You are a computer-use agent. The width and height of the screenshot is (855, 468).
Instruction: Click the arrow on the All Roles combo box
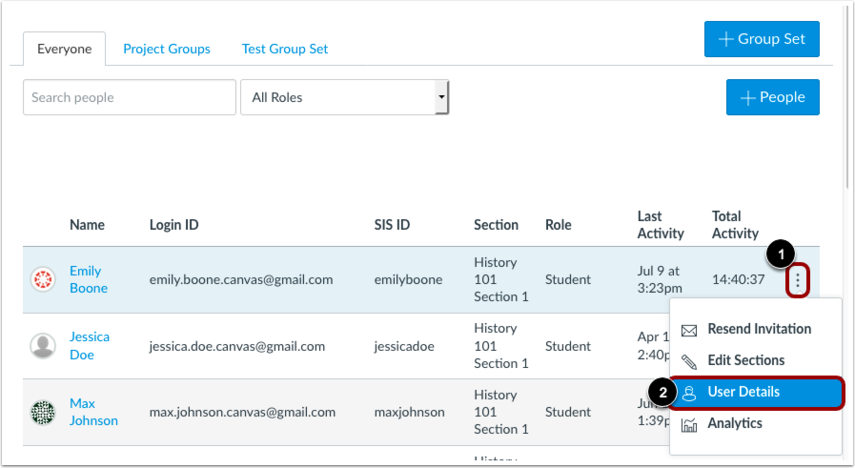[x=441, y=97]
